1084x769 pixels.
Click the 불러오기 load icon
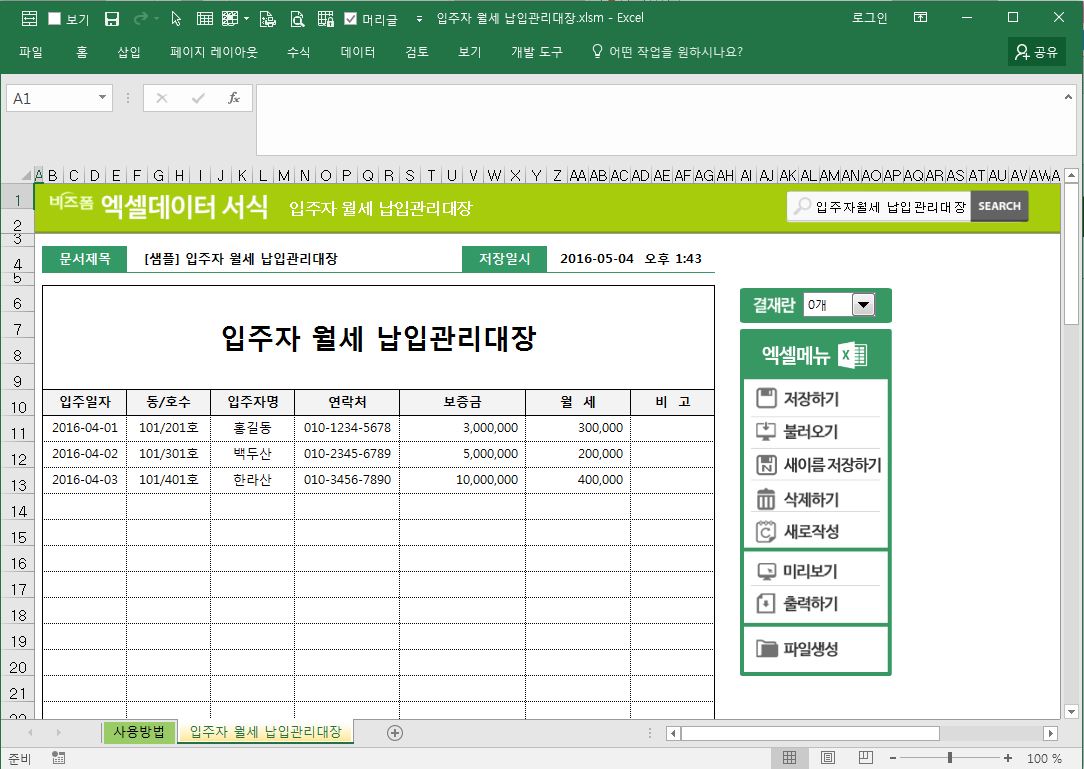click(767, 432)
